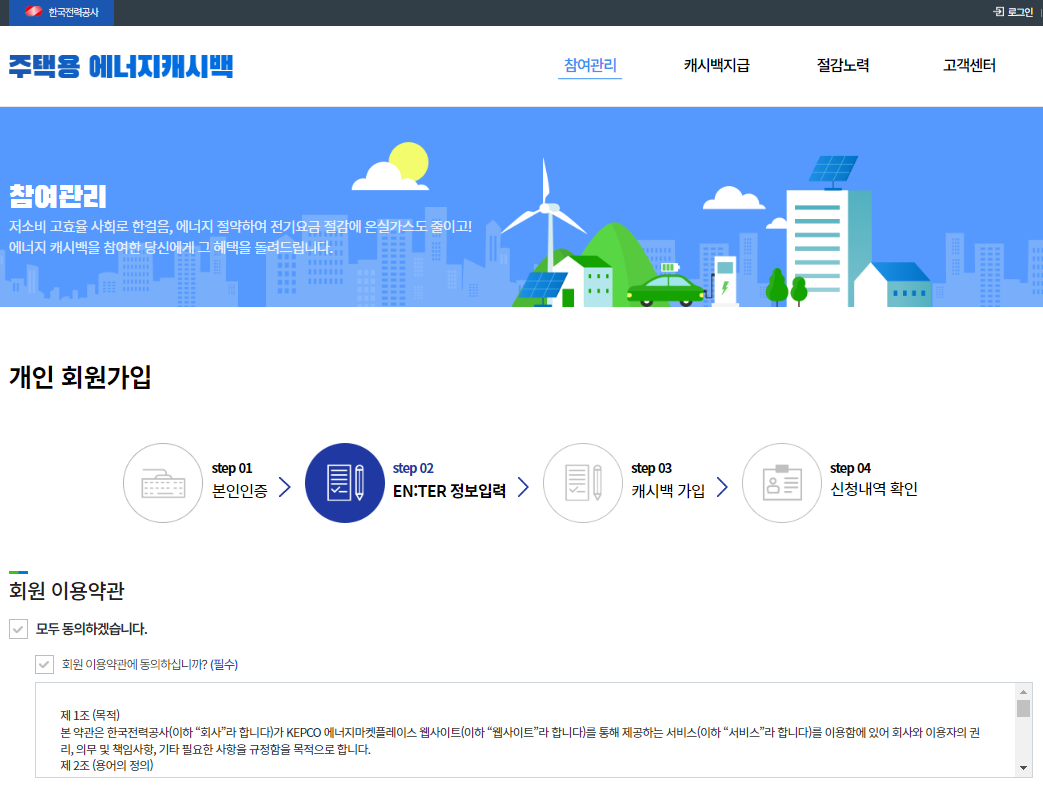
Task: Click the step 04 ID card icon
Action: click(x=782, y=483)
